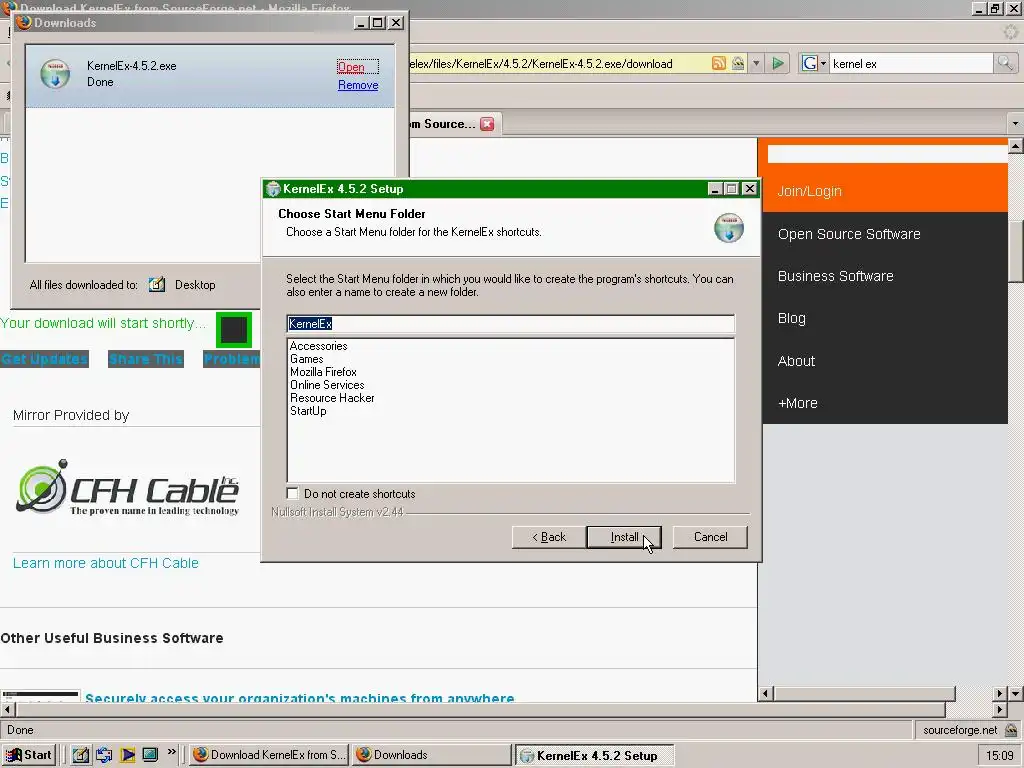Open the list all tabs dropdown
The image size is (1024, 768).
click(1015, 123)
